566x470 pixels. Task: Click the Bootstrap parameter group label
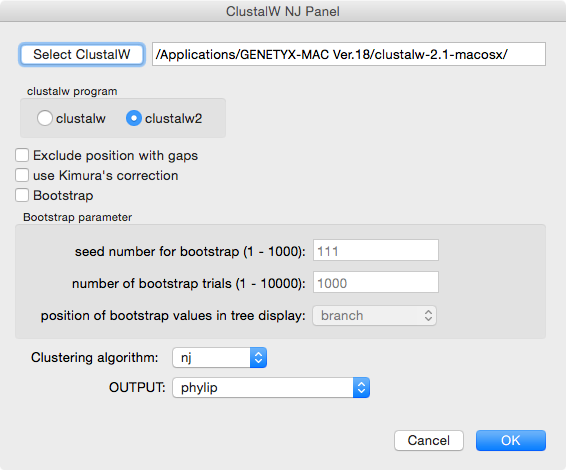coord(78,217)
